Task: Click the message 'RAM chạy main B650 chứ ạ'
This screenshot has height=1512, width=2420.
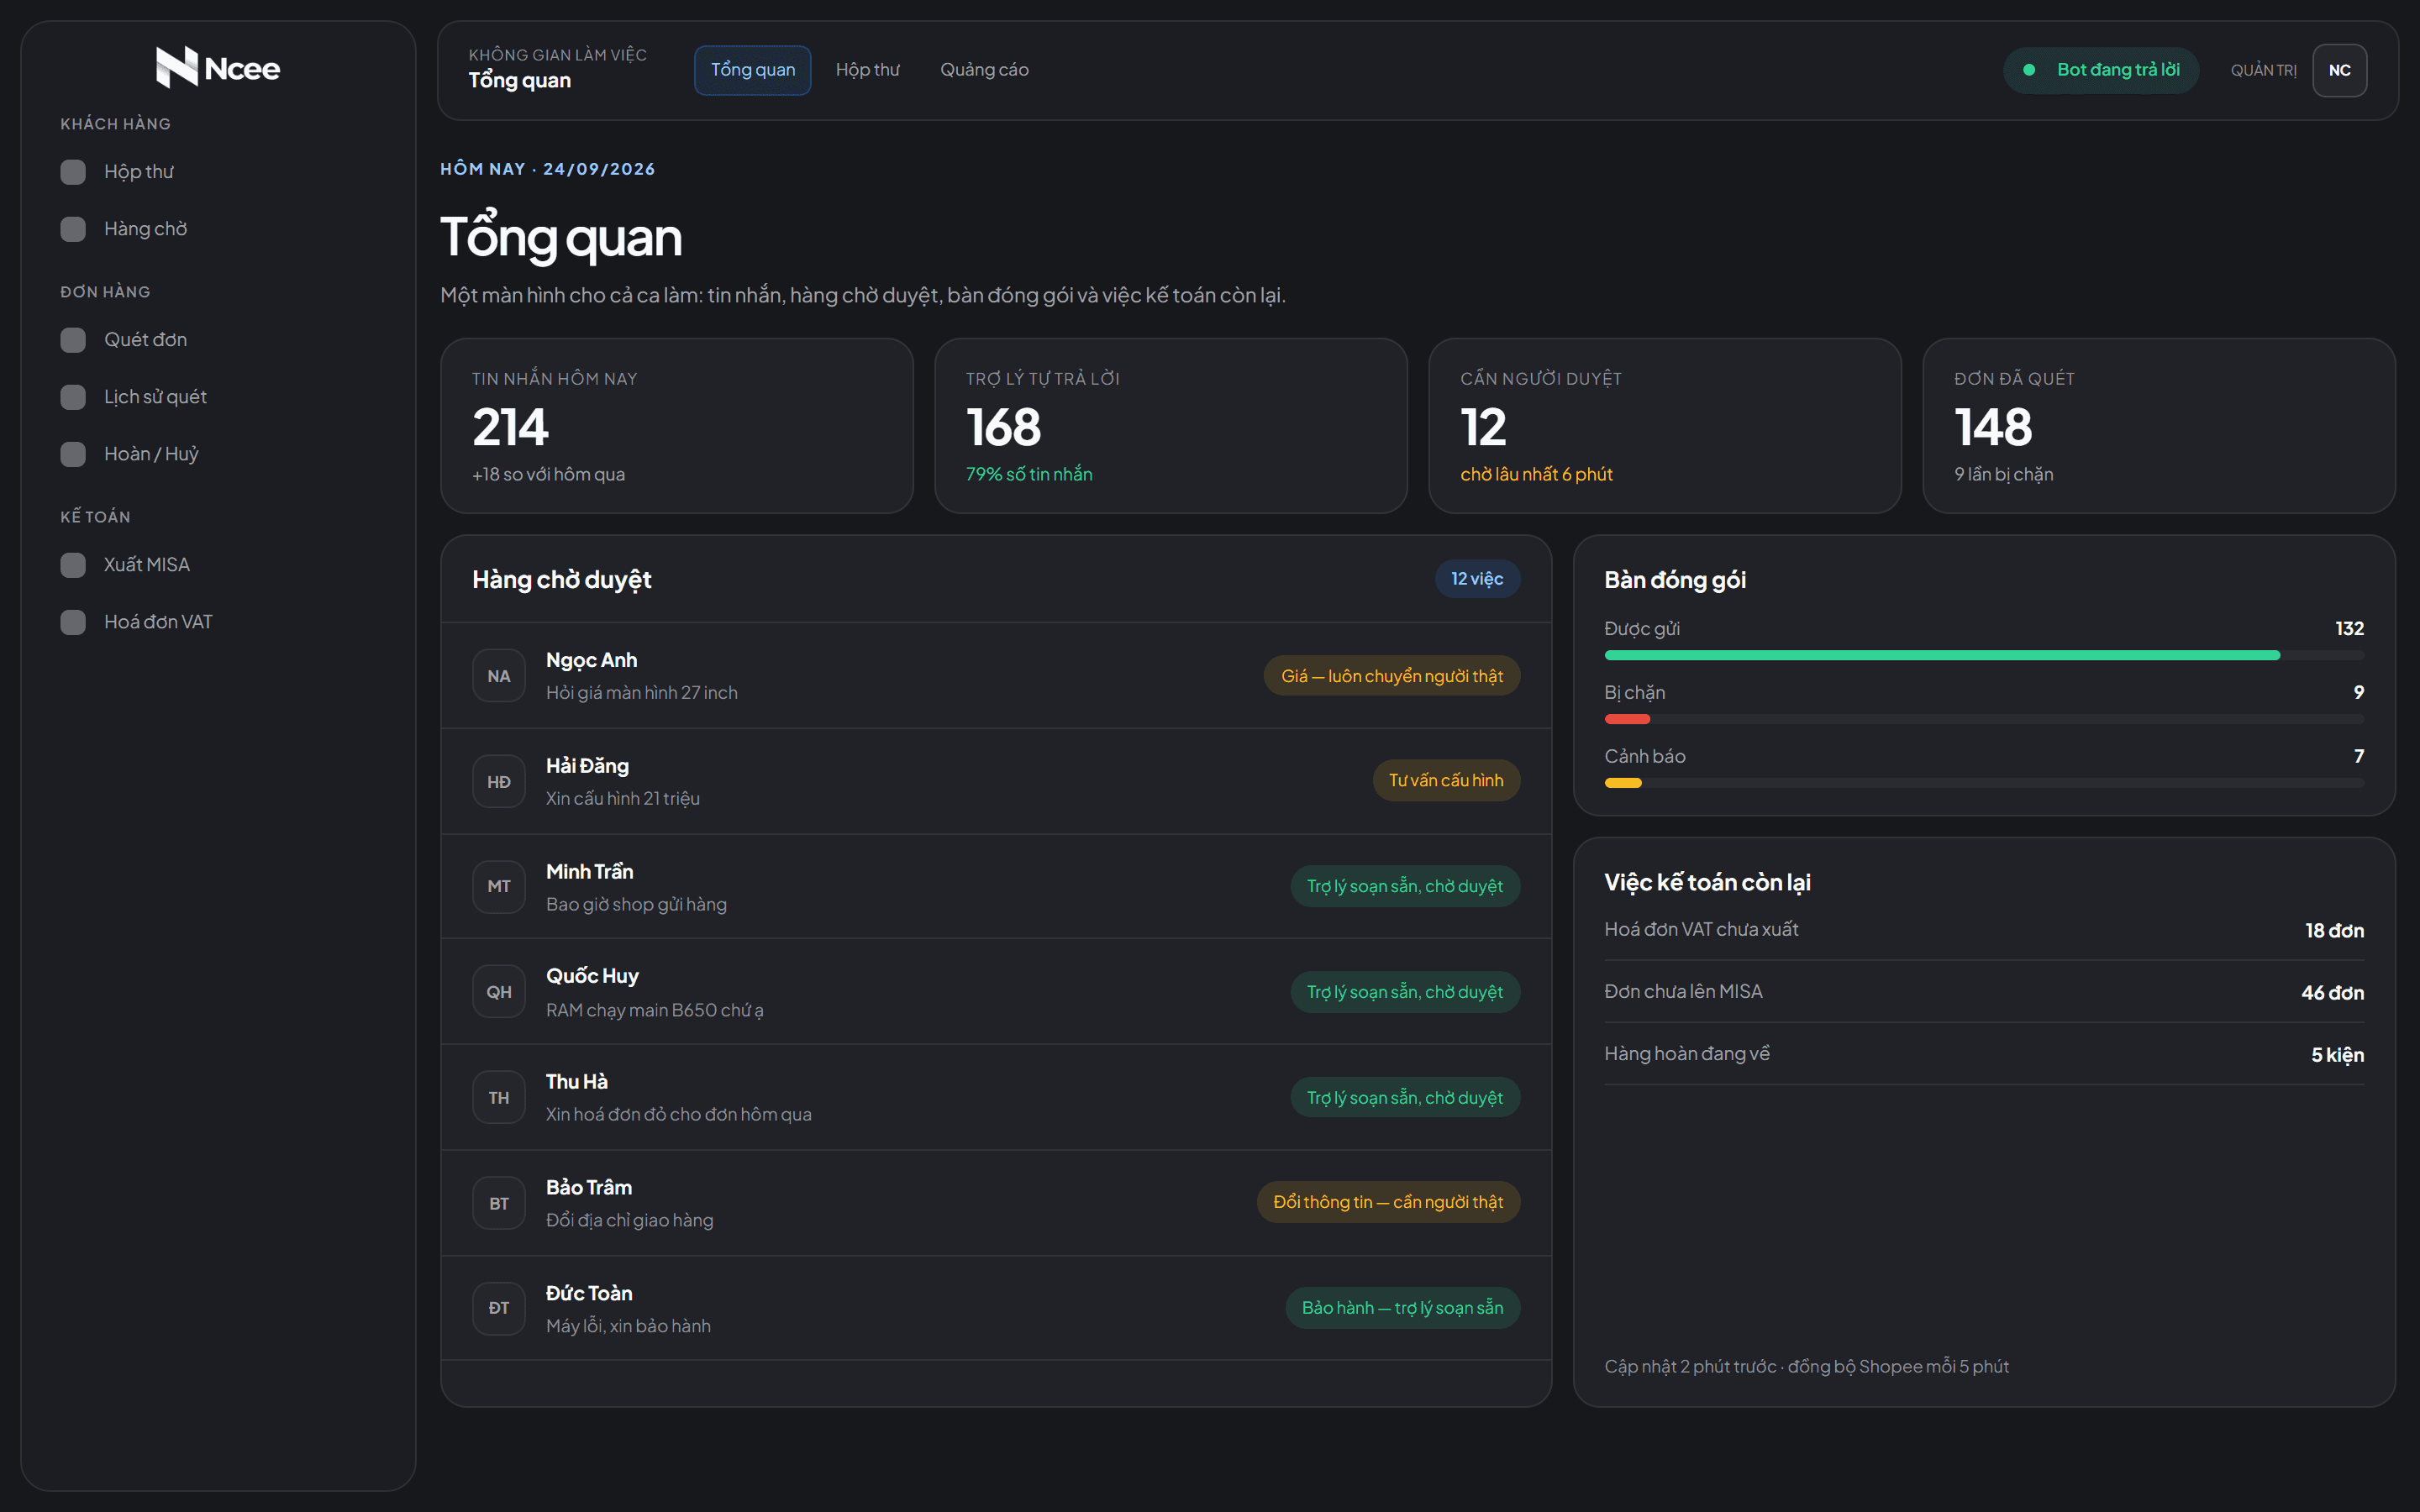Action: (655, 1010)
